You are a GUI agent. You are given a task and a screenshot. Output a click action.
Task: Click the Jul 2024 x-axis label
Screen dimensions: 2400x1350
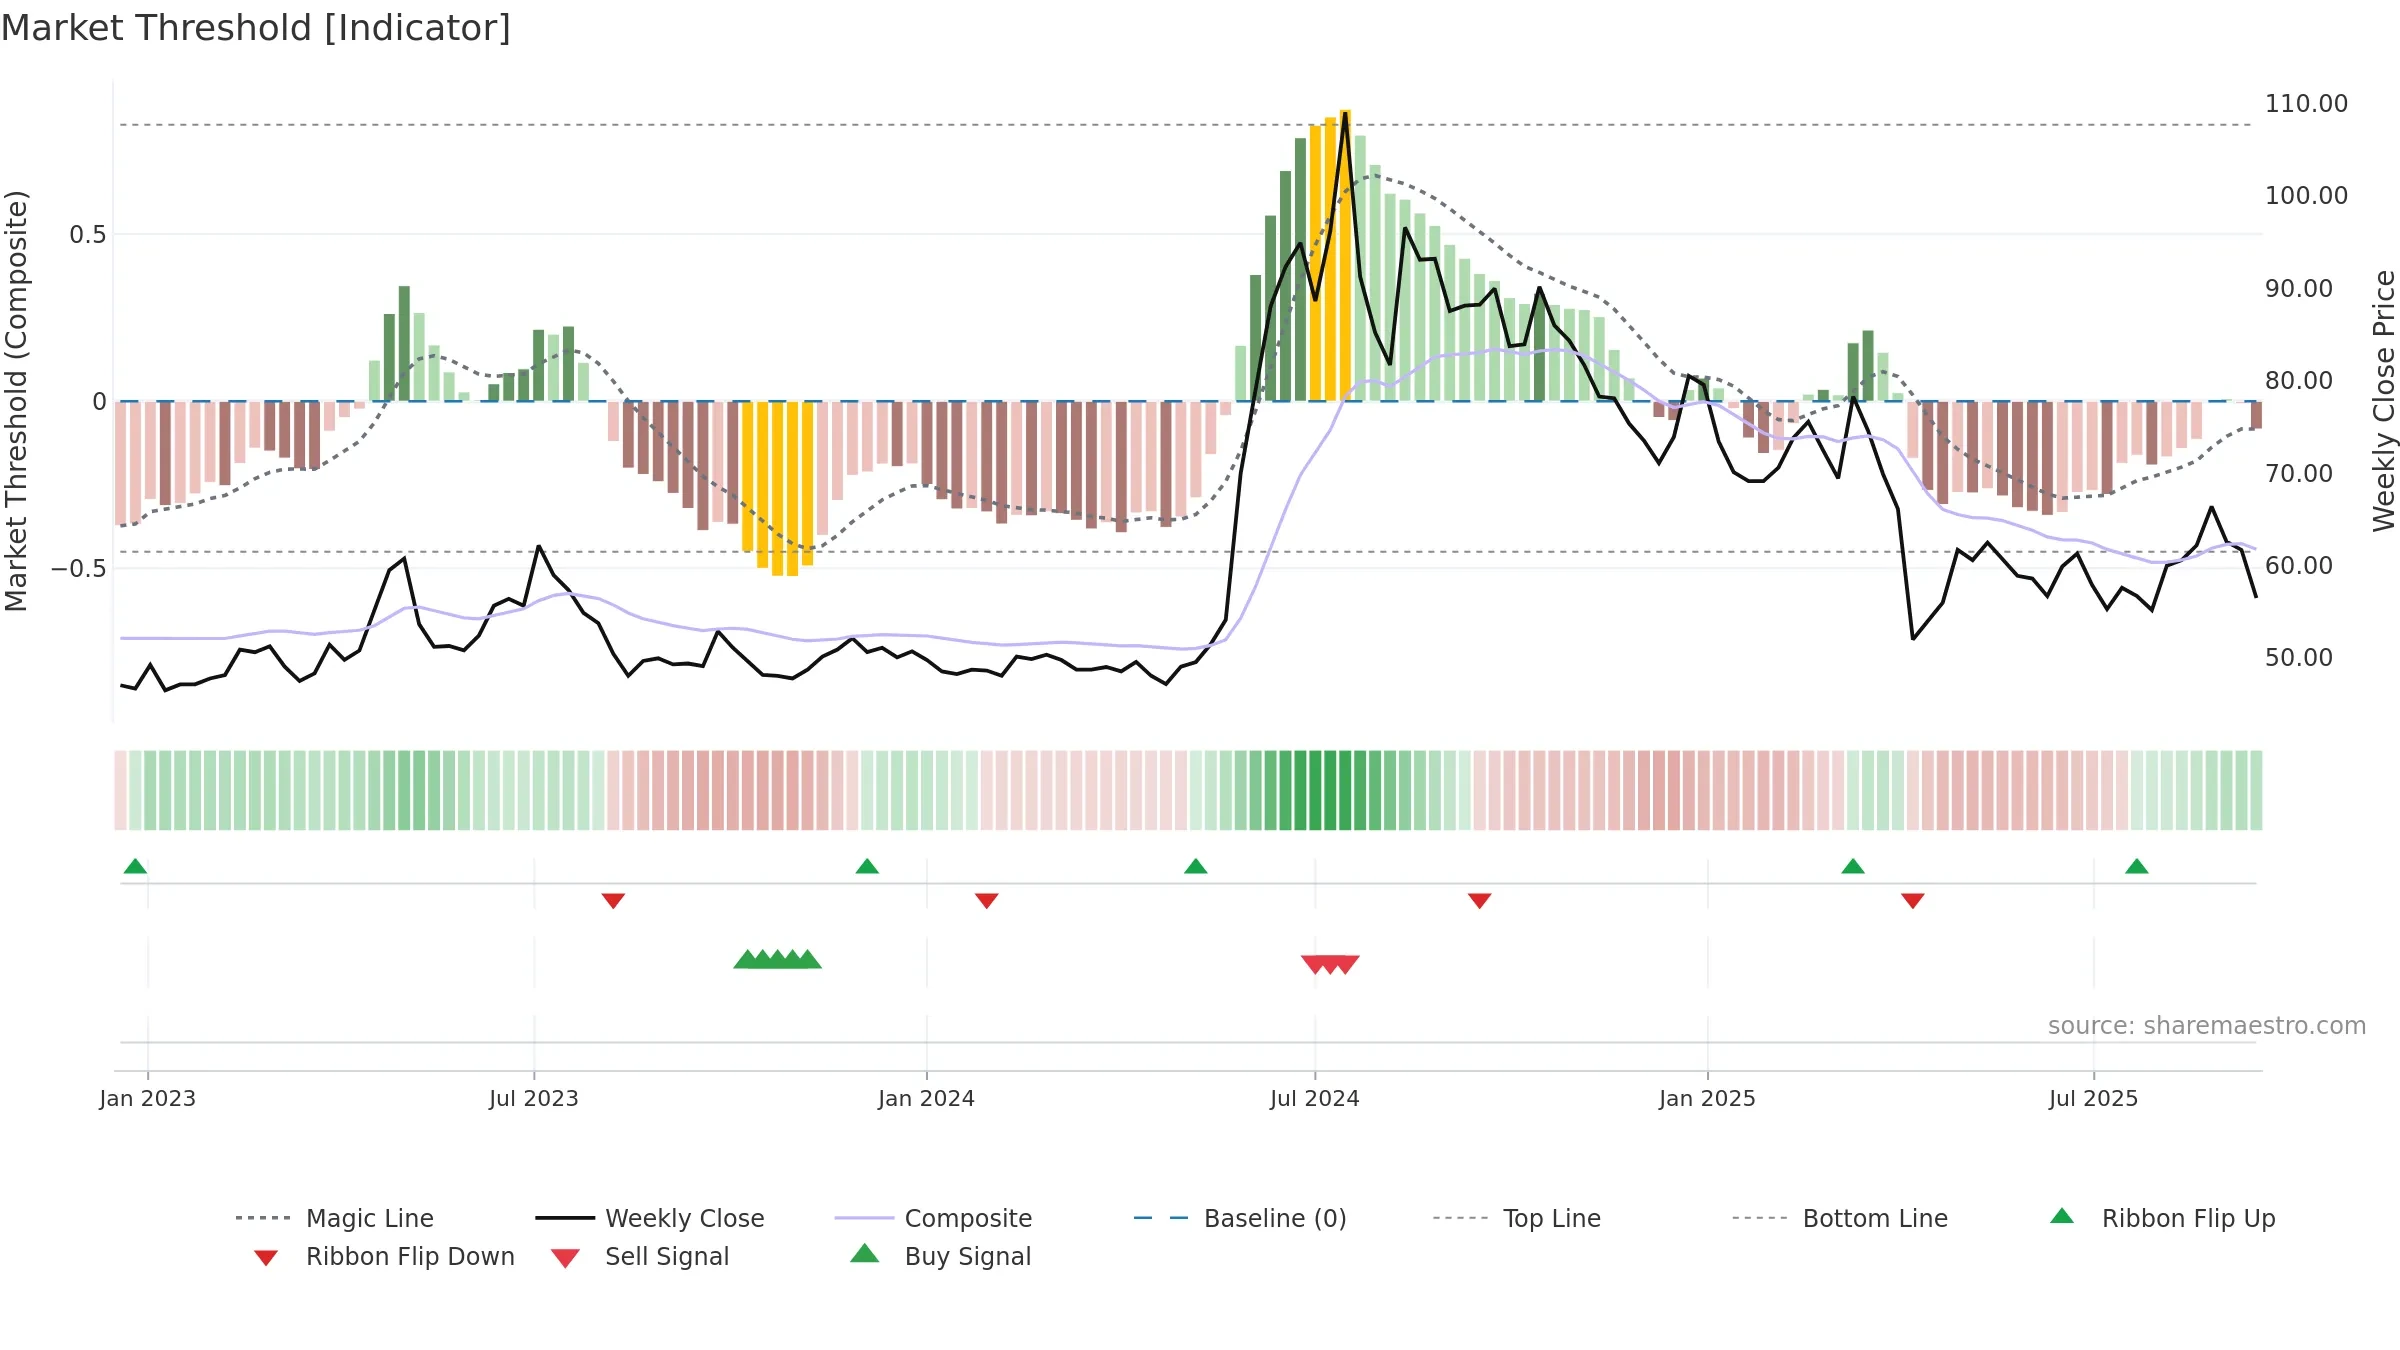(1315, 1098)
